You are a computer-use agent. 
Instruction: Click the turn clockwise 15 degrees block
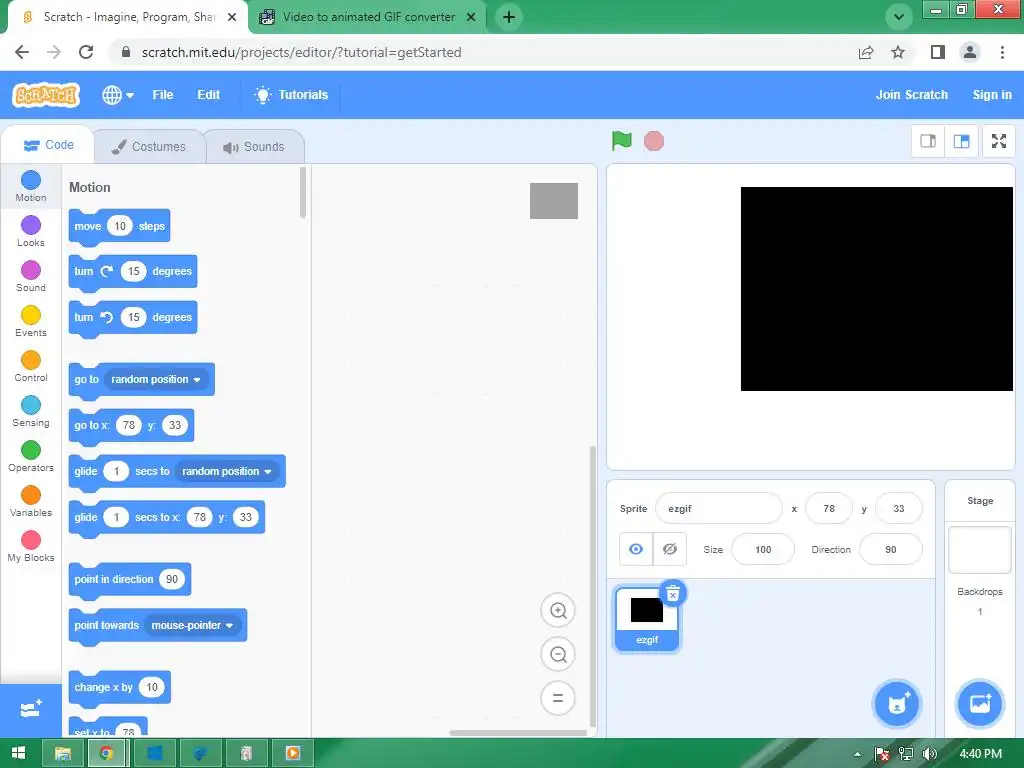133,272
